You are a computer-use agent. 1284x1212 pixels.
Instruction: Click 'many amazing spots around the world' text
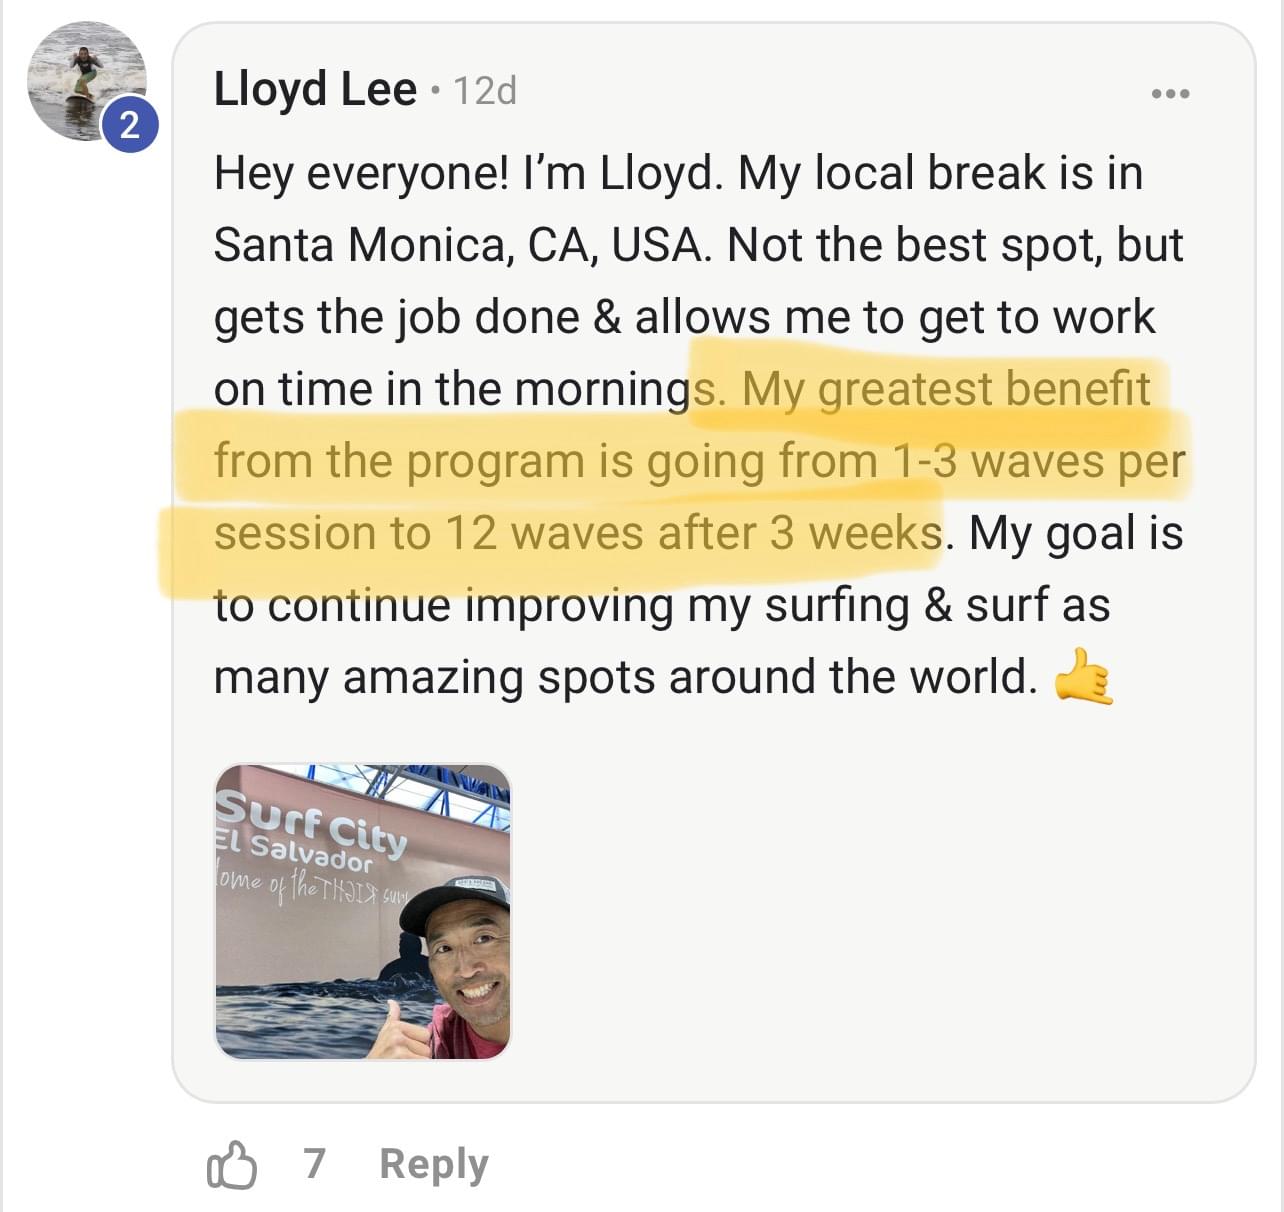click(626, 678)
